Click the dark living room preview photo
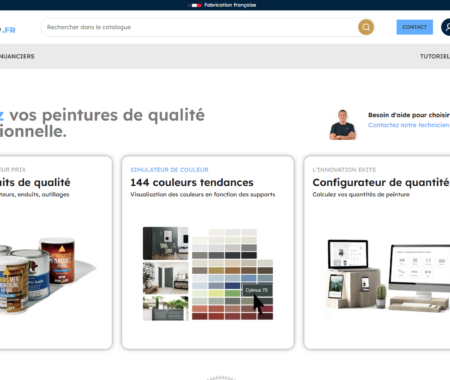Image resolution: width=450 pixels, height=380 pixels. (165, 243)
